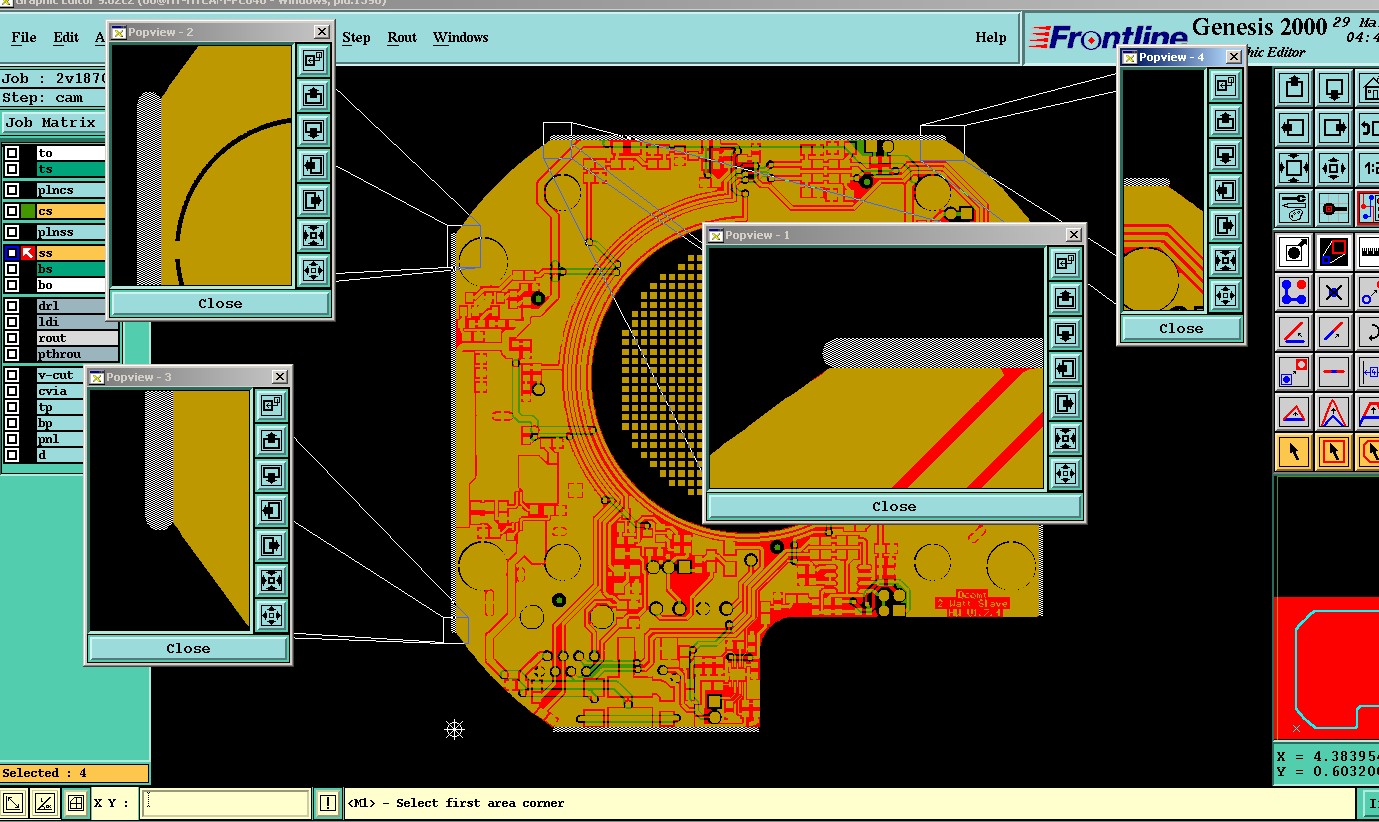This screenshot has height=822, width=1379.
Task: Open the Step menu
Action: pyautogui.click(x=356, y=37)
